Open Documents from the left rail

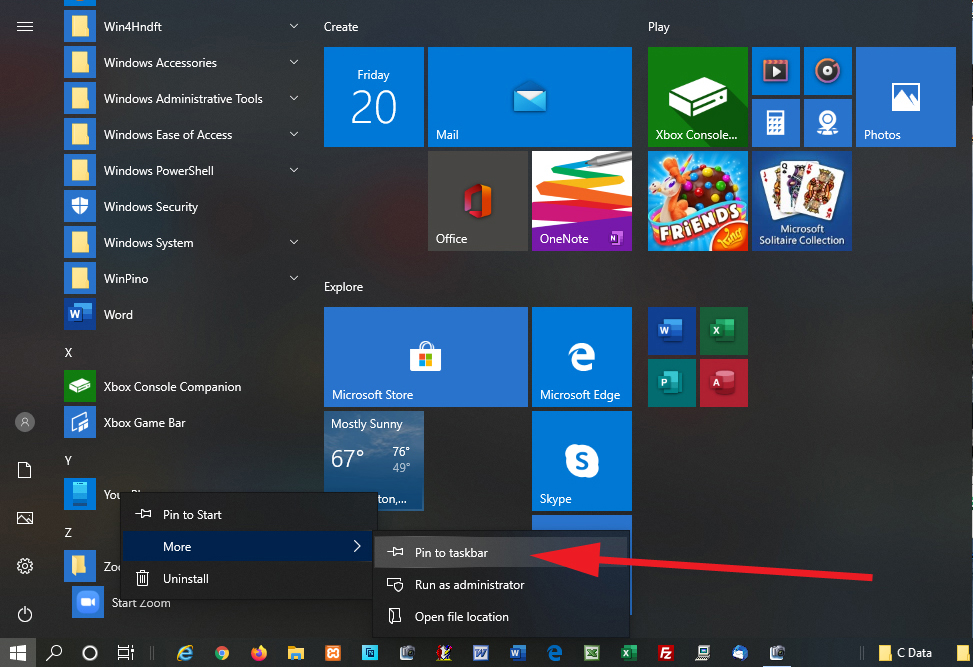click(x=25, y=470)
